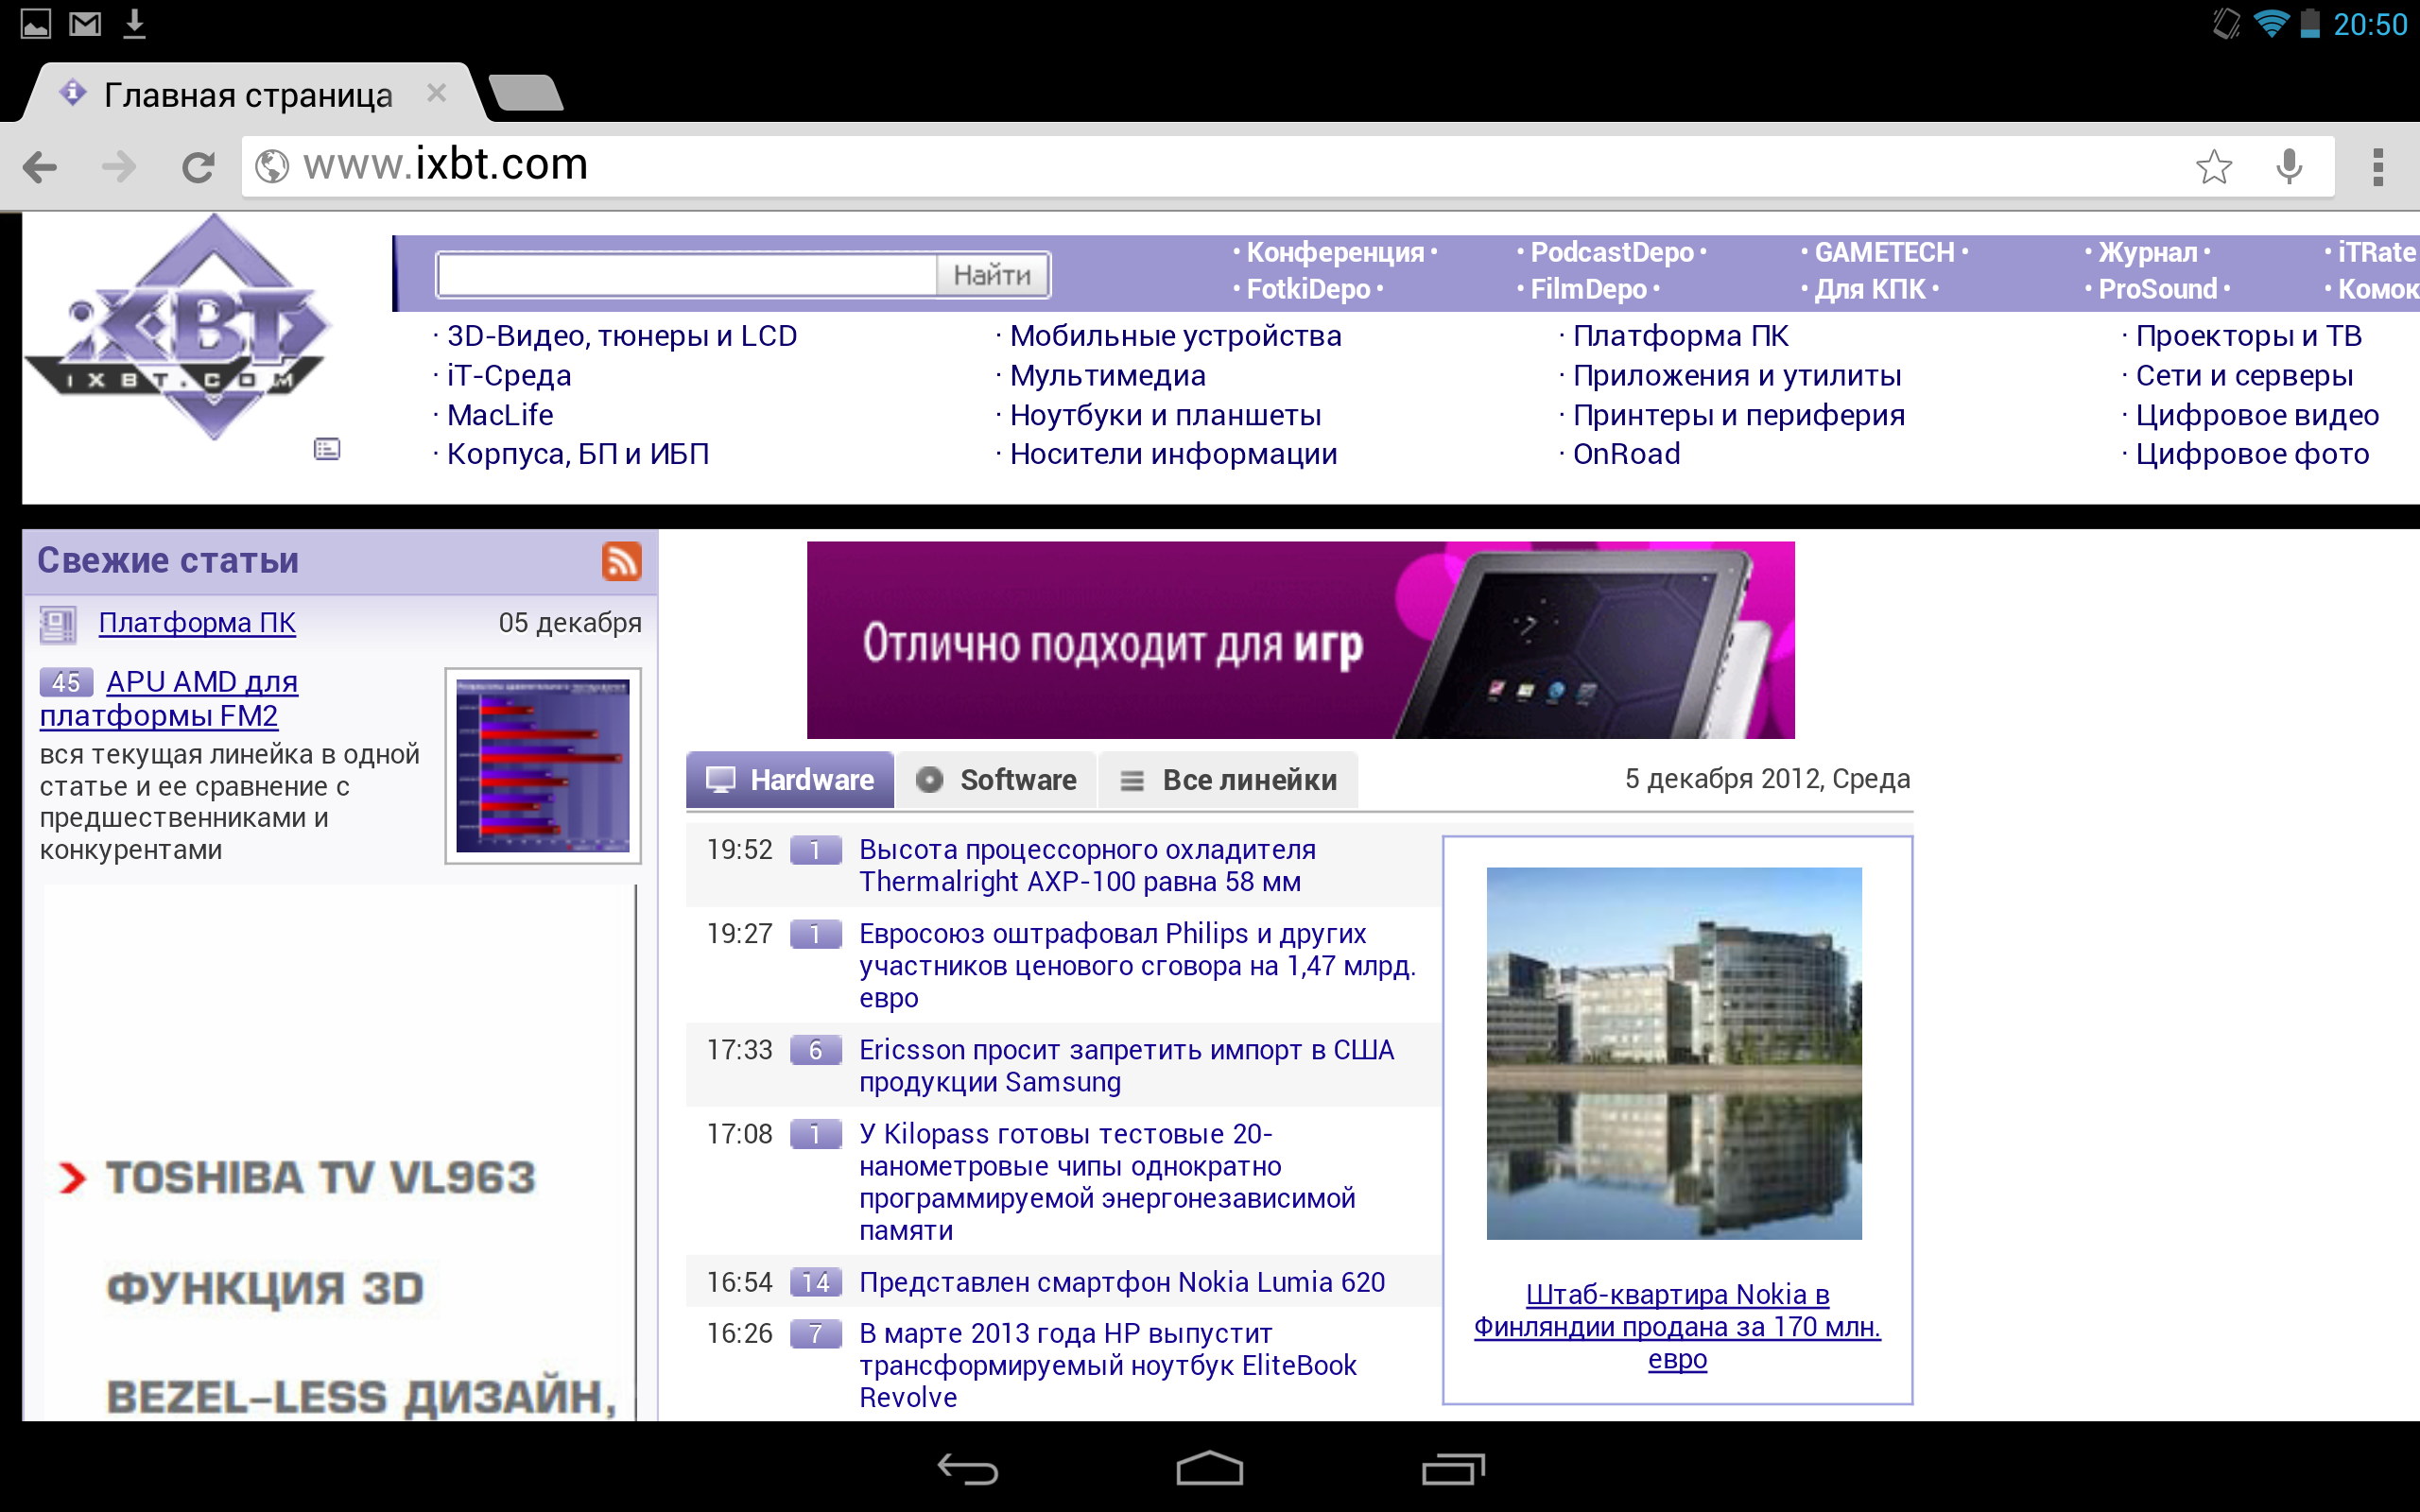Screen dimensions: 2420x1512
Task: Open Мобильные устройства section link
Action: (x=1175, y=336)
